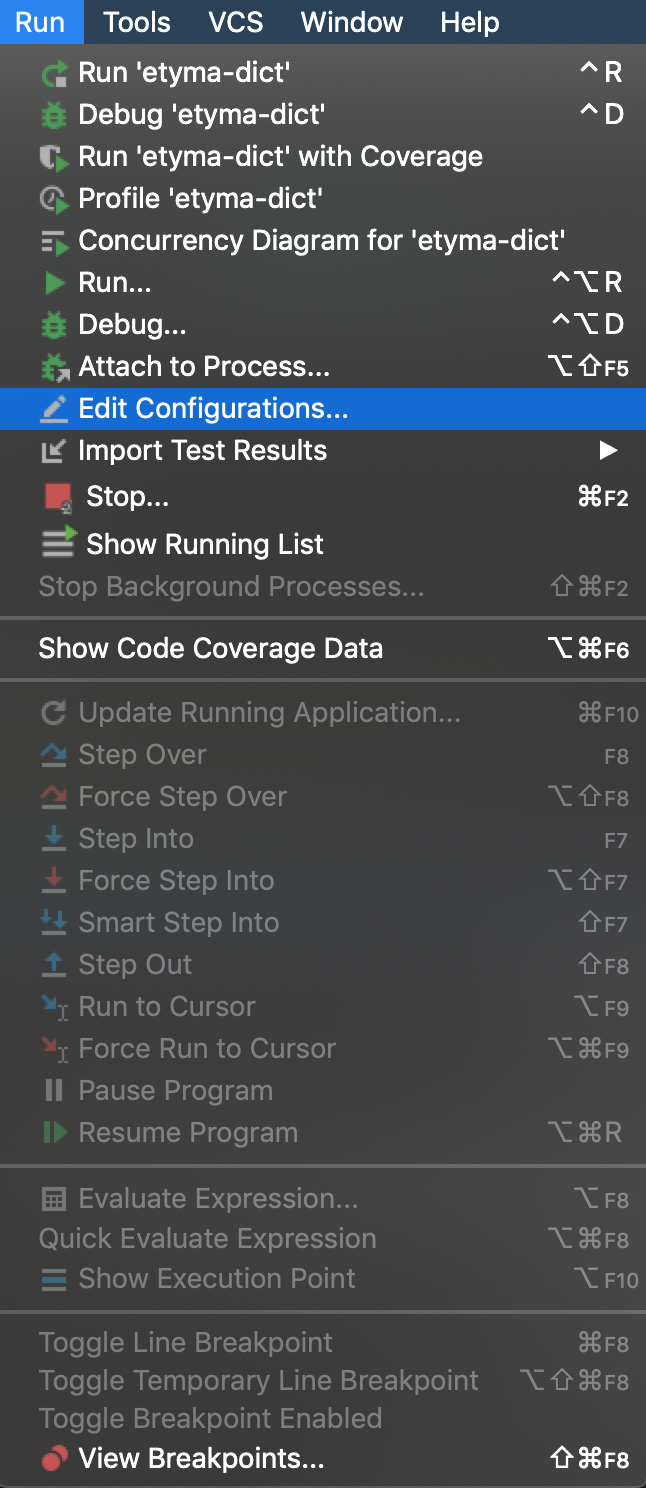Click the Import Test Results icon
Screen dimensions: 646x1488
(56, 450)
